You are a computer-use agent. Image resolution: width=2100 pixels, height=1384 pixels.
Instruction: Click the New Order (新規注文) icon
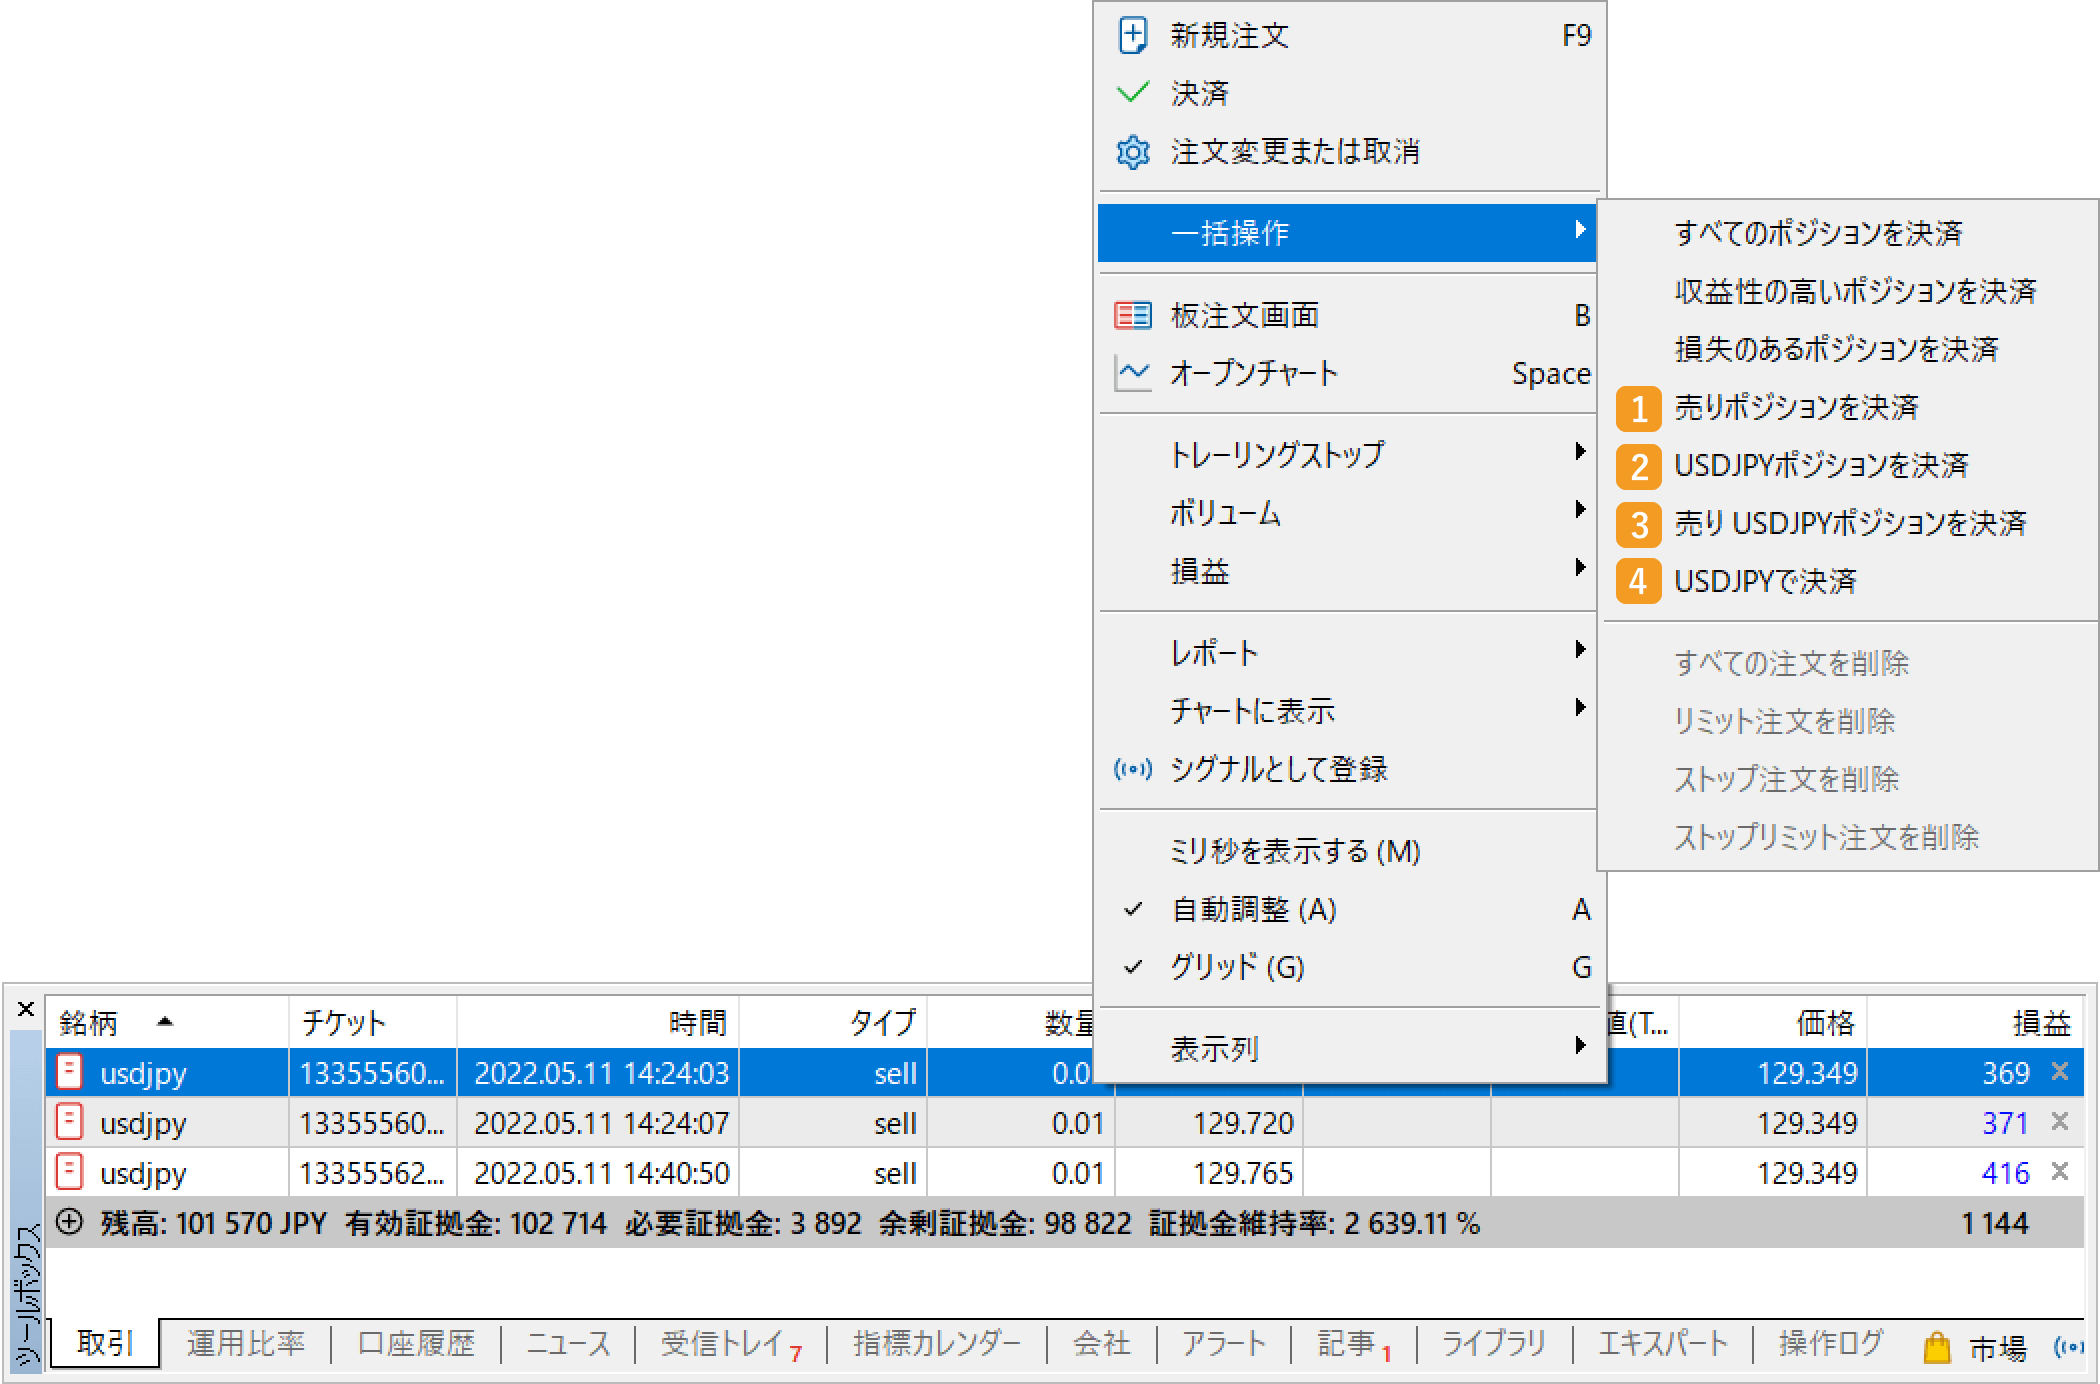[x=1132, y=35]
